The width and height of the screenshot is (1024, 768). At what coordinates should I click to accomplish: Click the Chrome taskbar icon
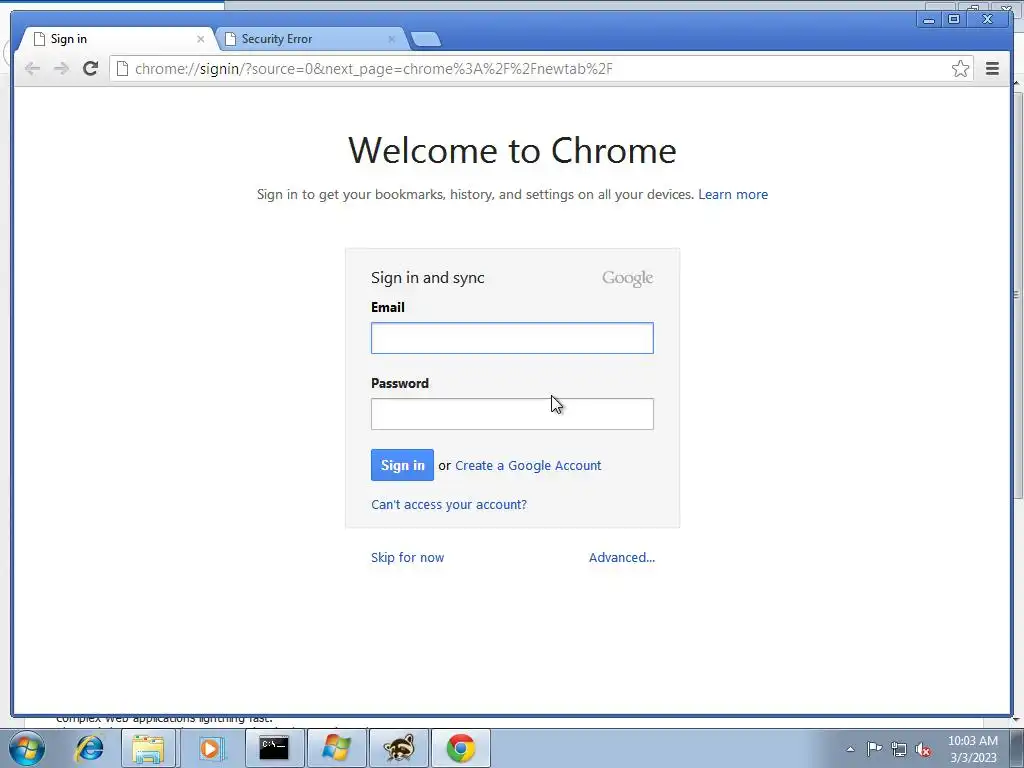(x=461, y=748)
